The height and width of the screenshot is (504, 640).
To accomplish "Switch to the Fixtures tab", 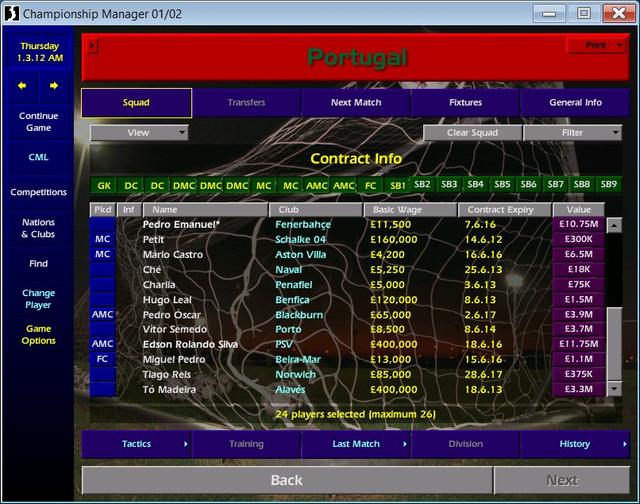I will pos(465,102).
